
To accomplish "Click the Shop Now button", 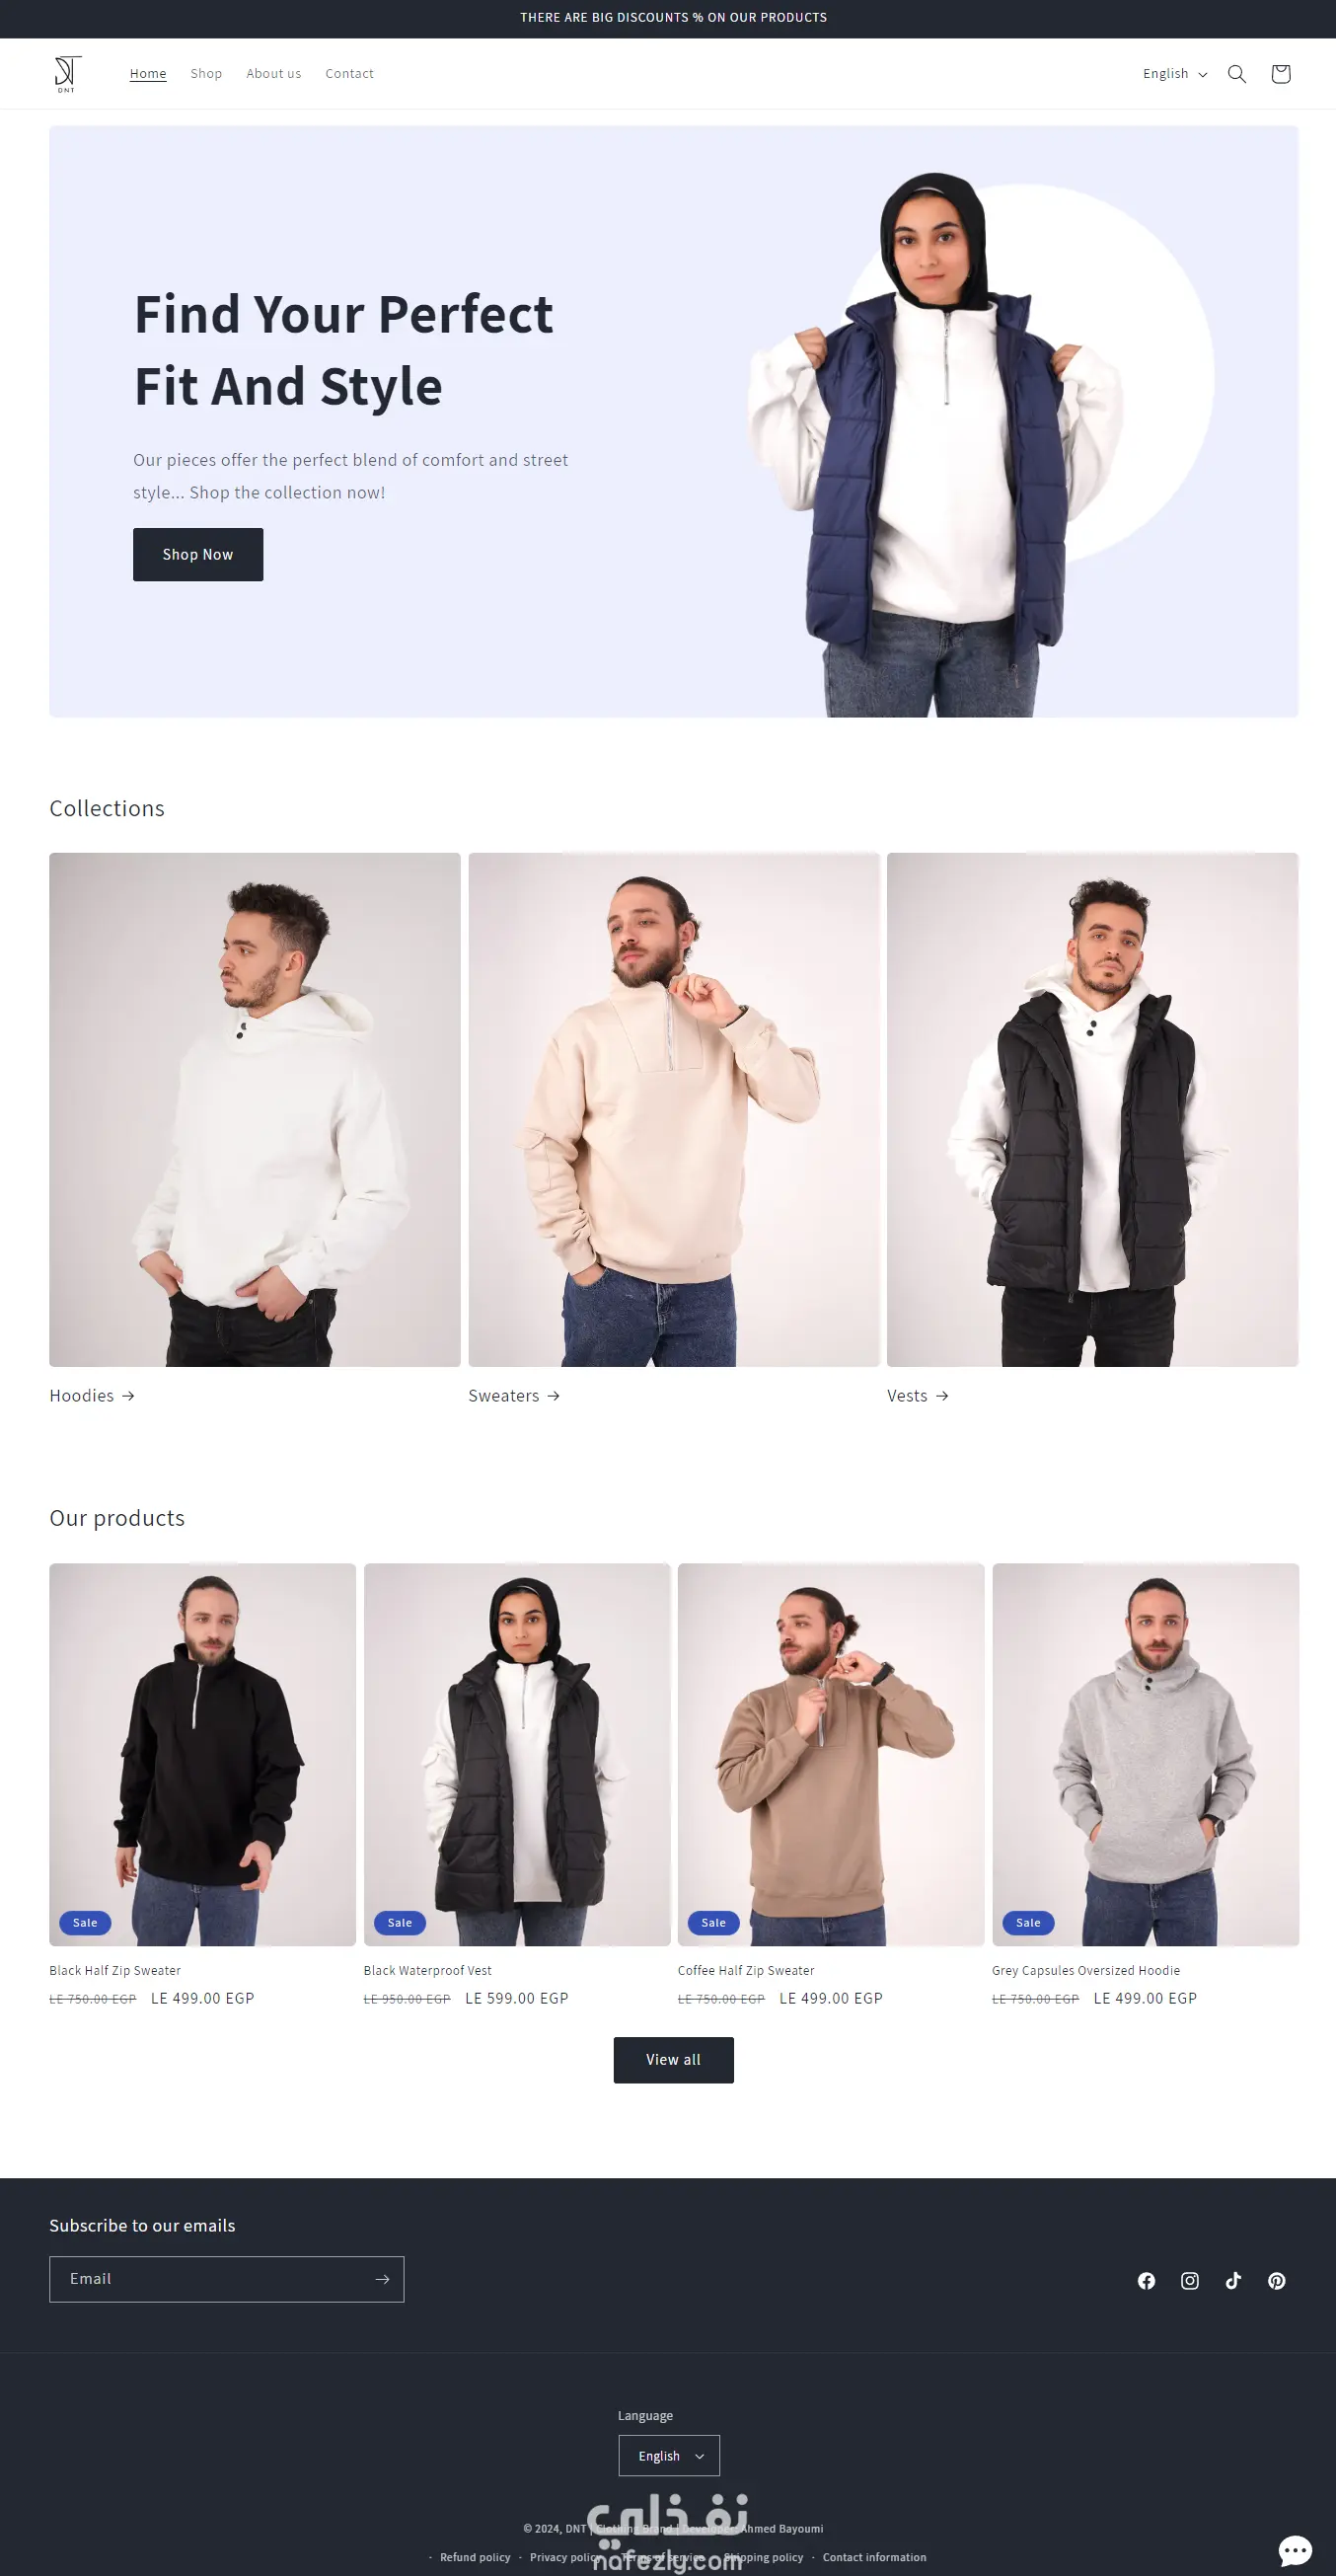I will (198, 554).
